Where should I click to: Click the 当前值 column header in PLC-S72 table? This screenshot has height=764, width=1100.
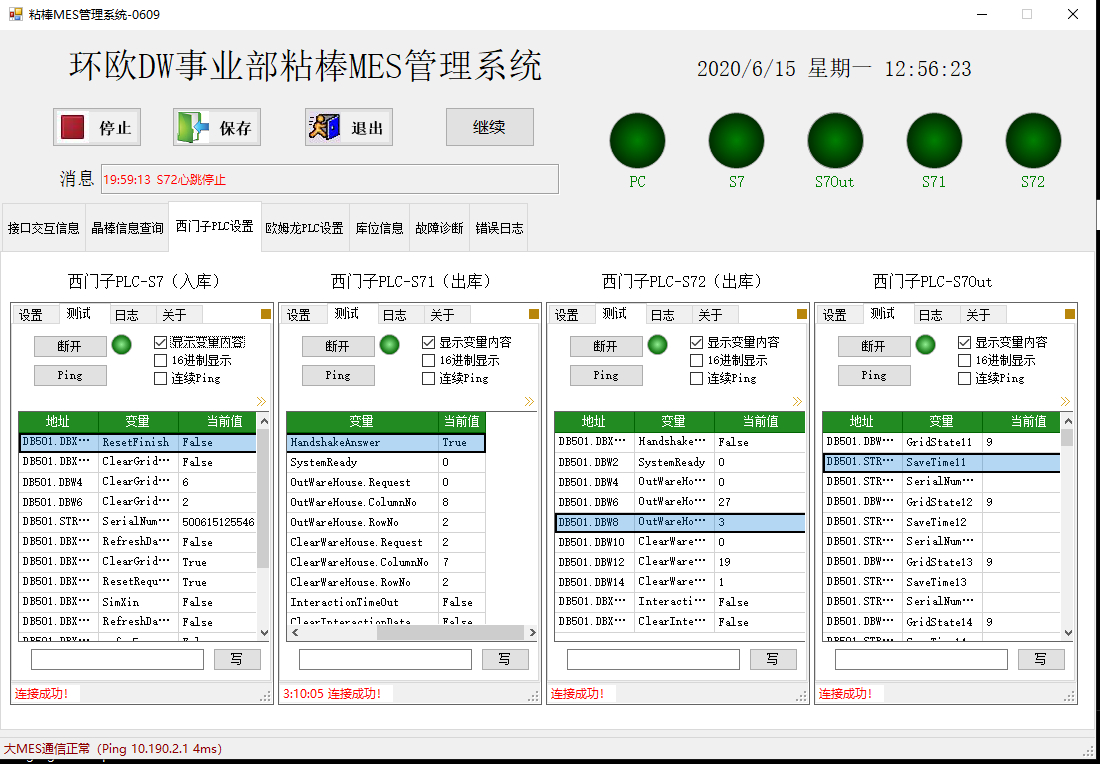pos(760,422)
